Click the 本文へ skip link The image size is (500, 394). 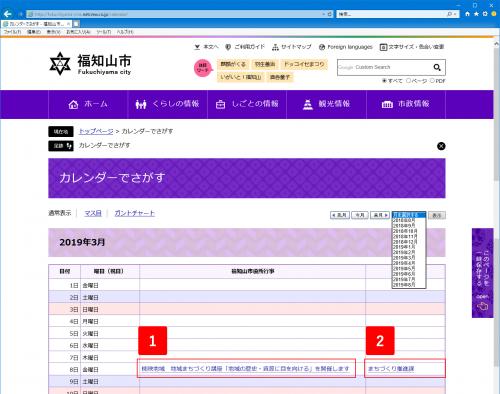tap(206, 47)
